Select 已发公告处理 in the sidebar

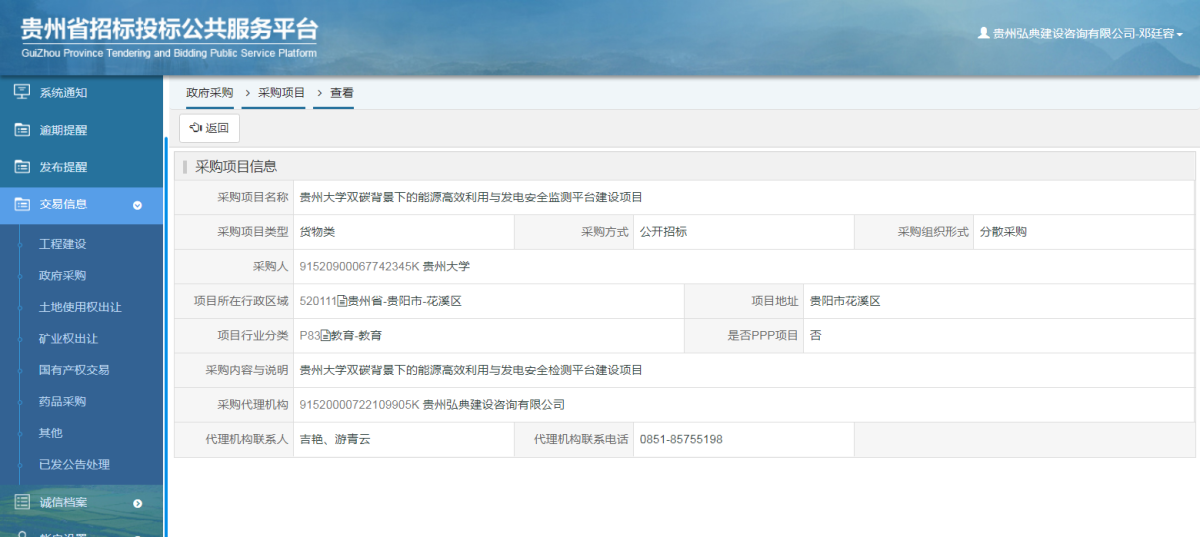tap(74, 464)
